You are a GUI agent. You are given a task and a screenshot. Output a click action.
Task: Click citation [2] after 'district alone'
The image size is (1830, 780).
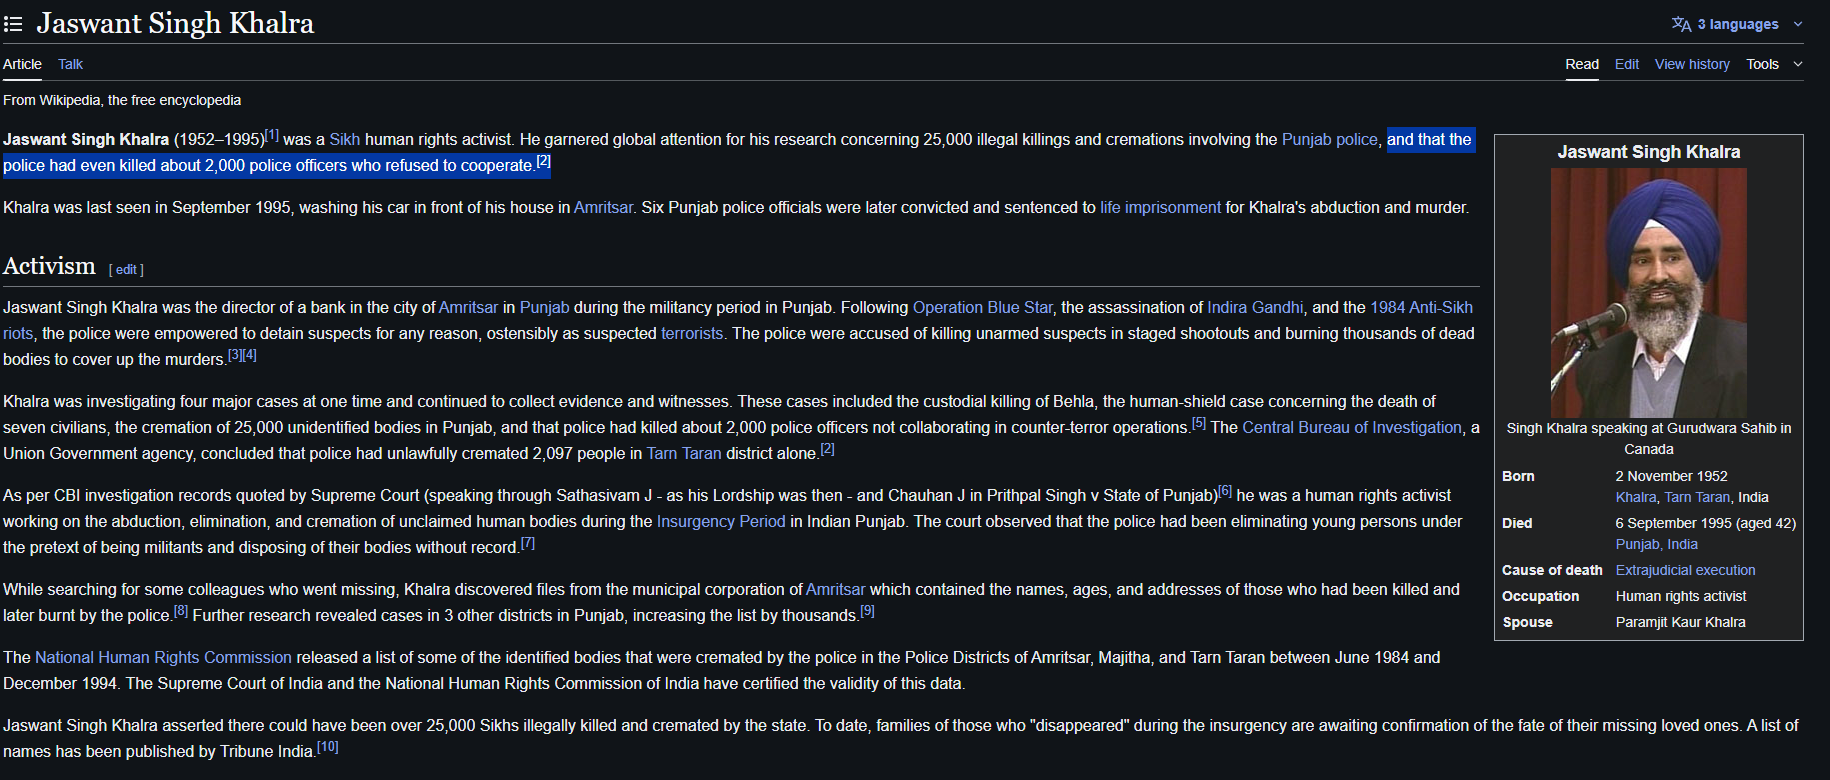click(x=828, y=449)
